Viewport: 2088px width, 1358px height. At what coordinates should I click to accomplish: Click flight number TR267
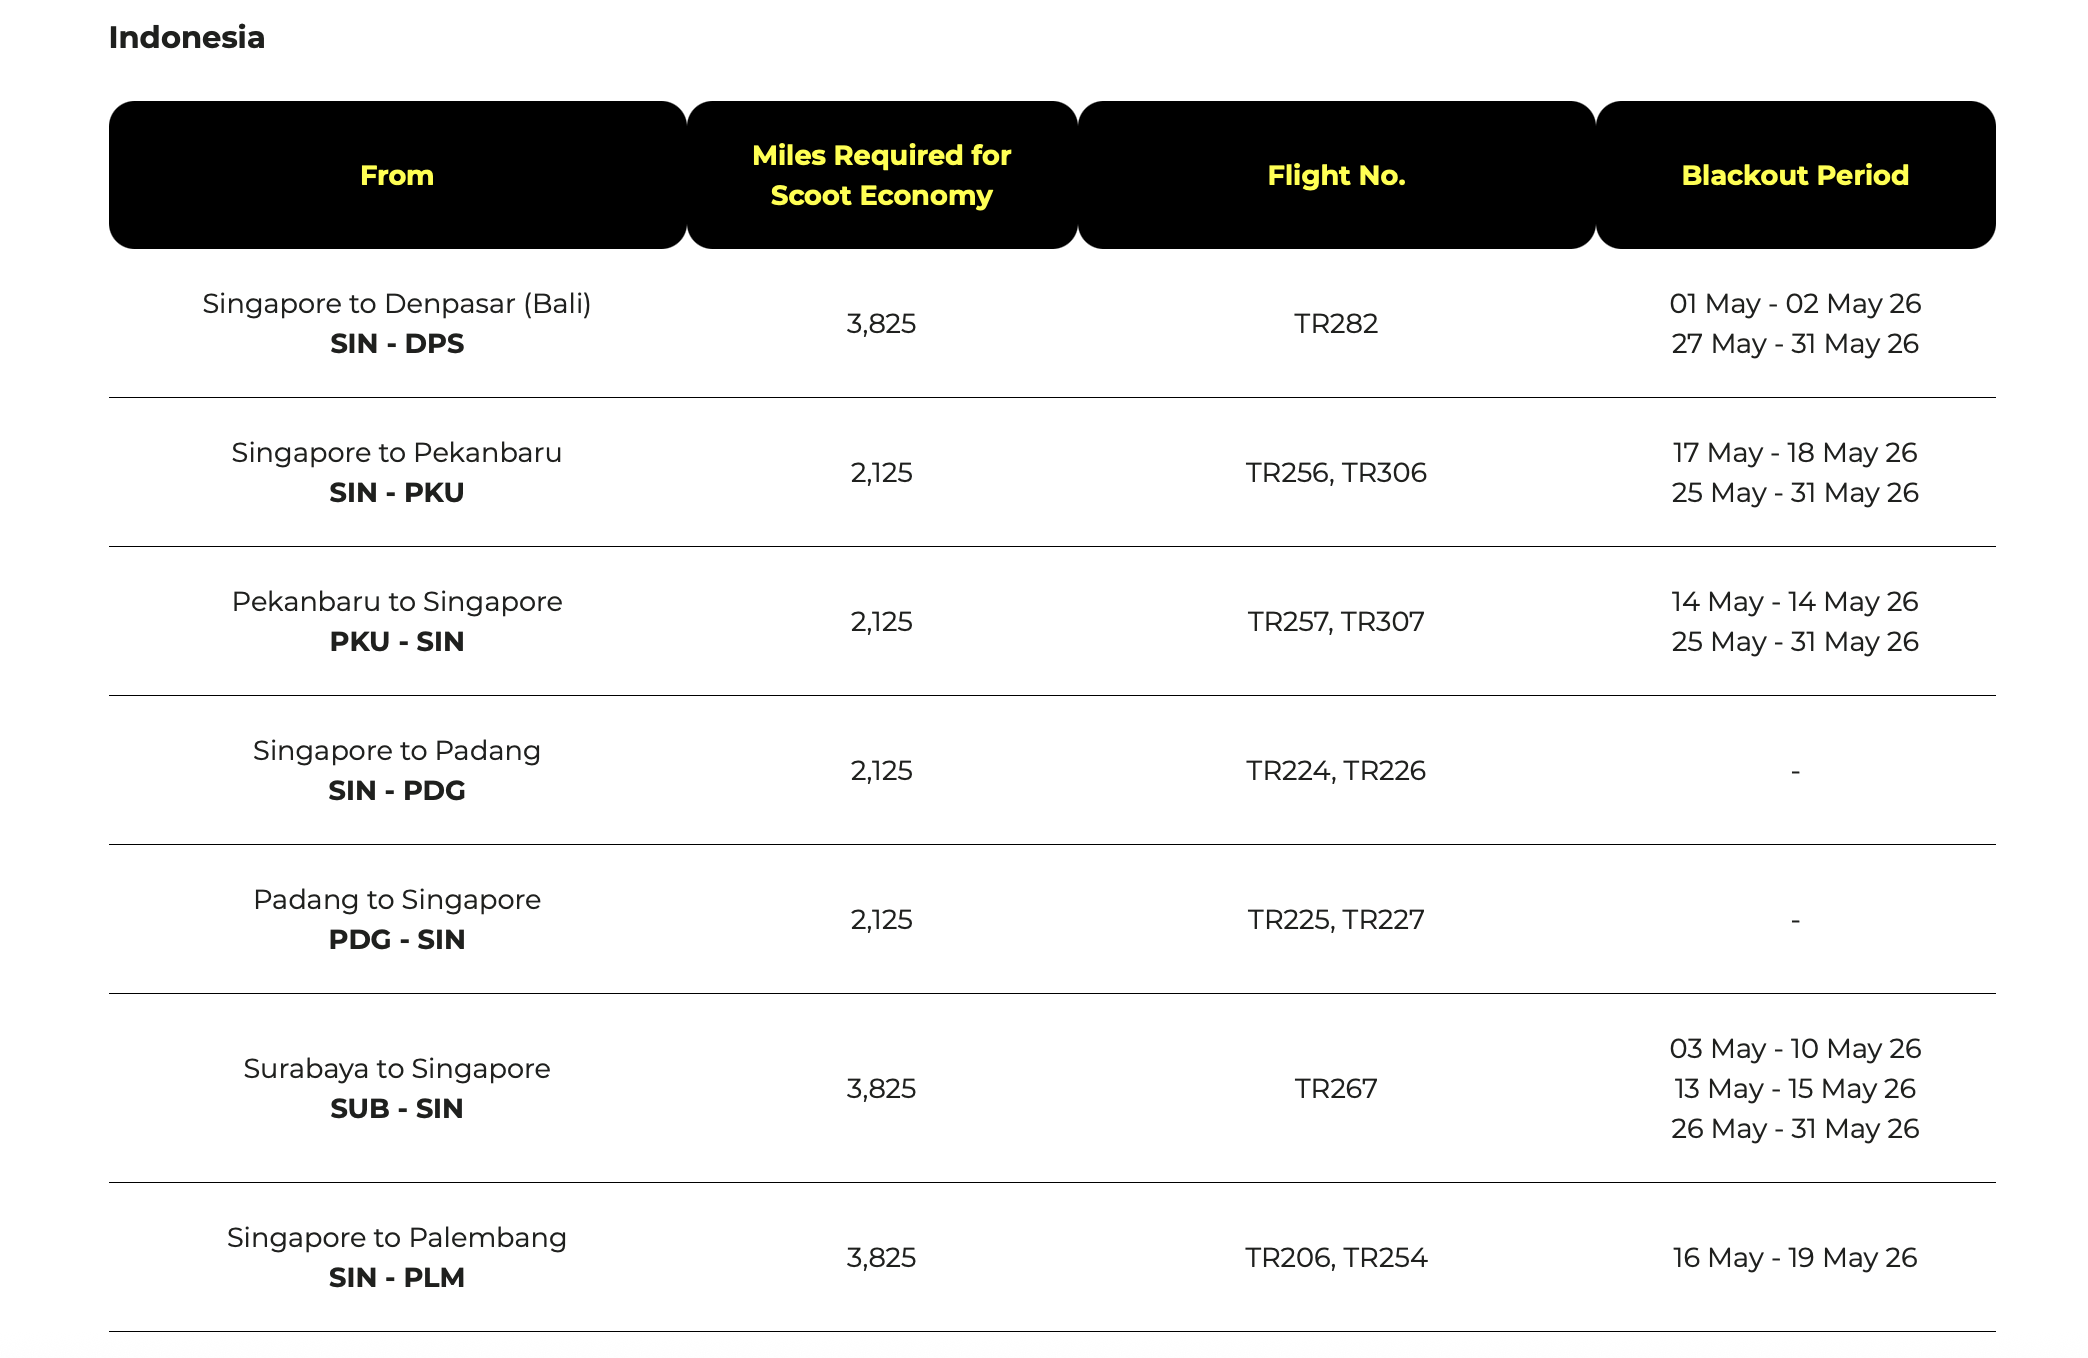1336,1088
